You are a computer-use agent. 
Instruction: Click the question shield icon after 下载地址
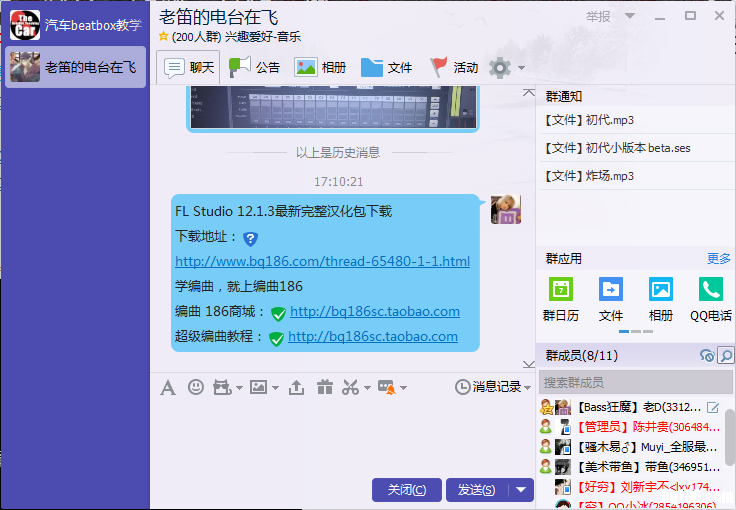tap(250, 239)
